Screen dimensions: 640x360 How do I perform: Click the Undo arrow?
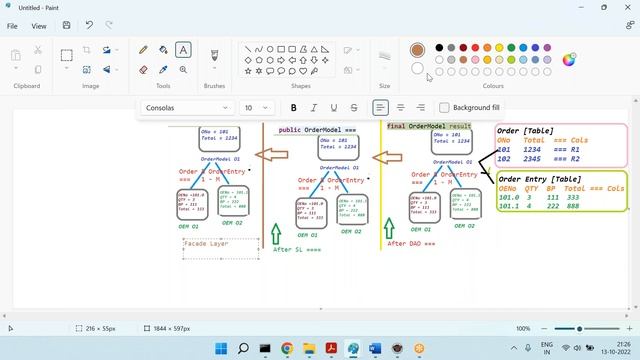pyautogui.click(x=89, y=25)
